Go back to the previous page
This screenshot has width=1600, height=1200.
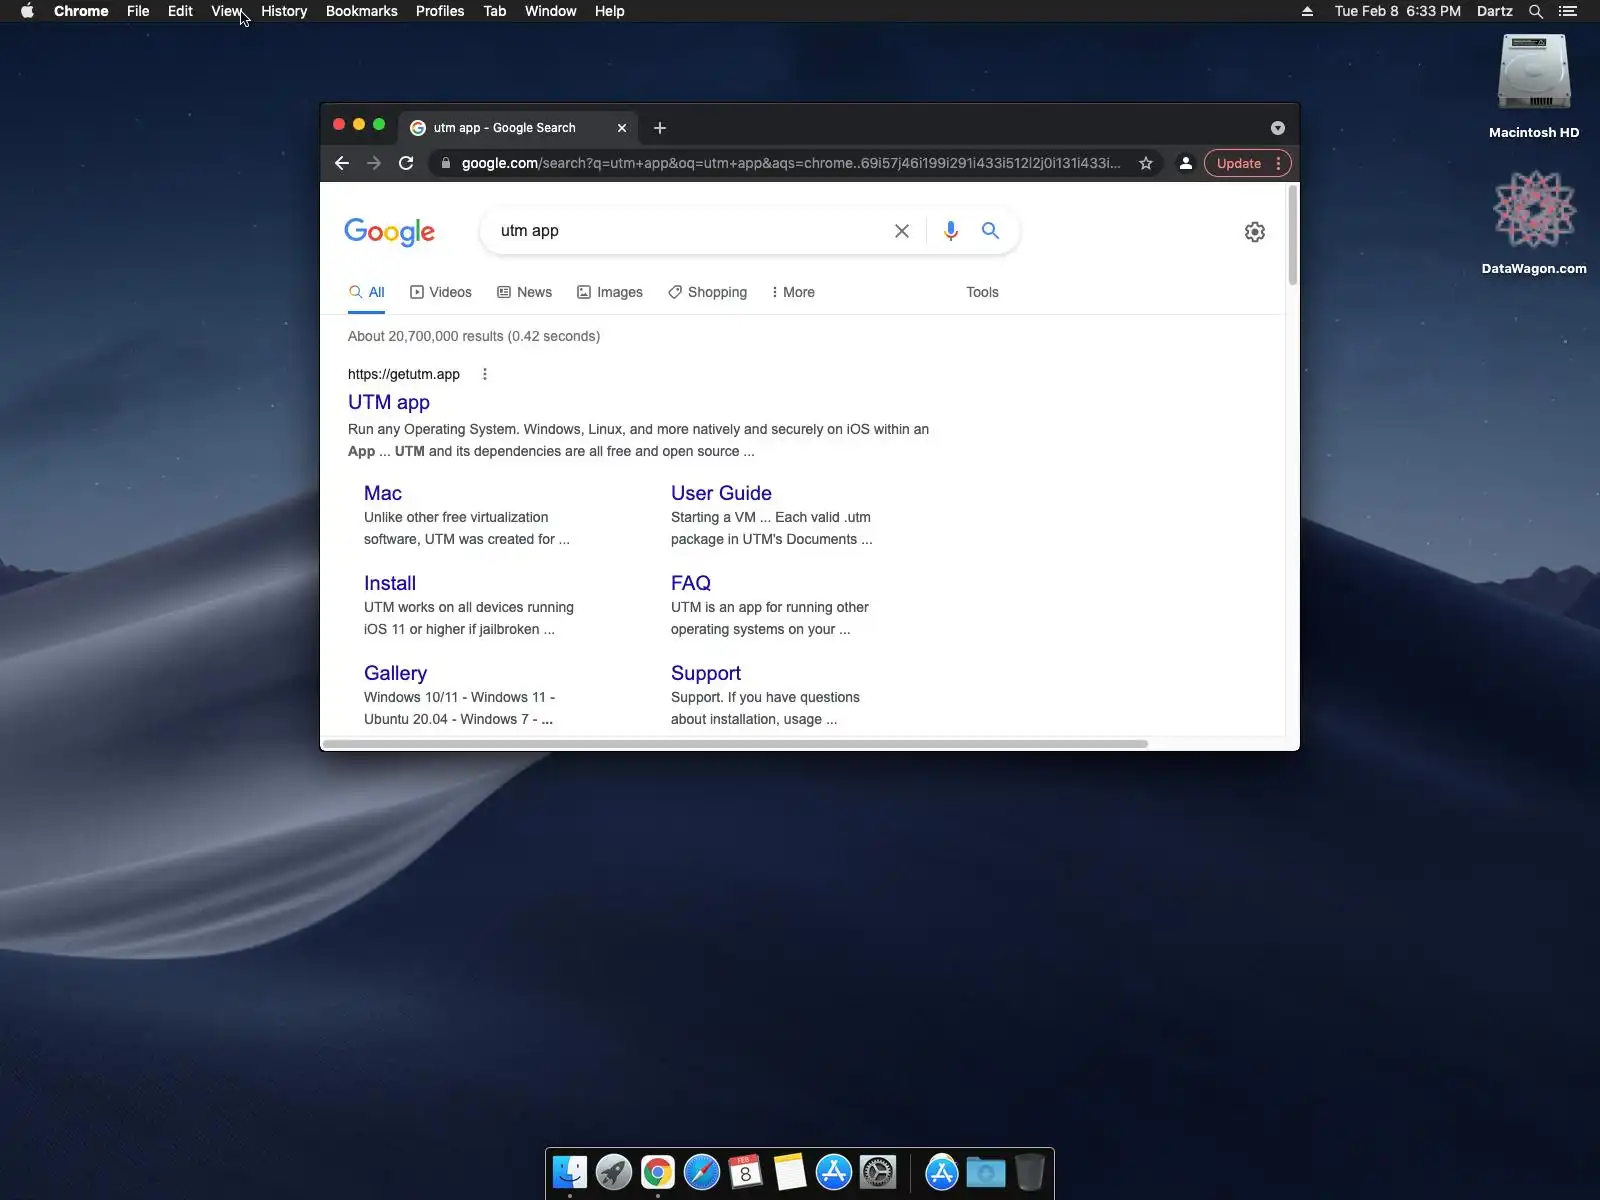tap(342, 163)
